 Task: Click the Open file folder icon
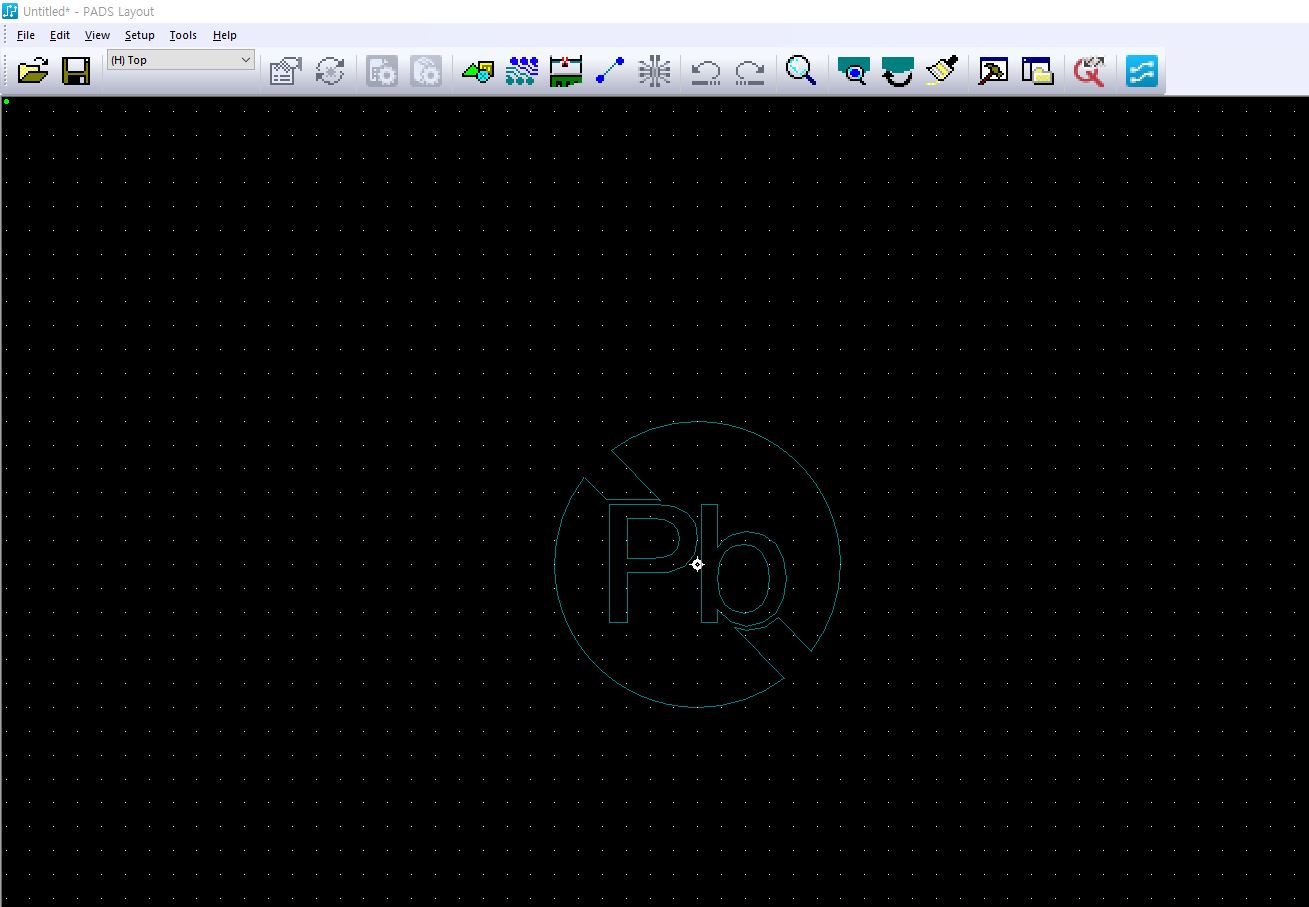(x=33, y=71)
